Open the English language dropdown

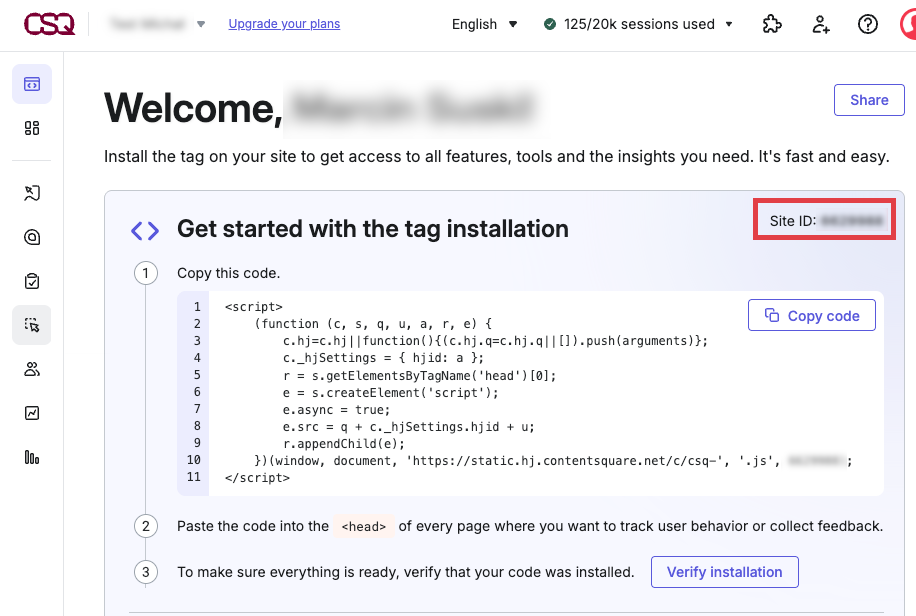click(484, 24)
